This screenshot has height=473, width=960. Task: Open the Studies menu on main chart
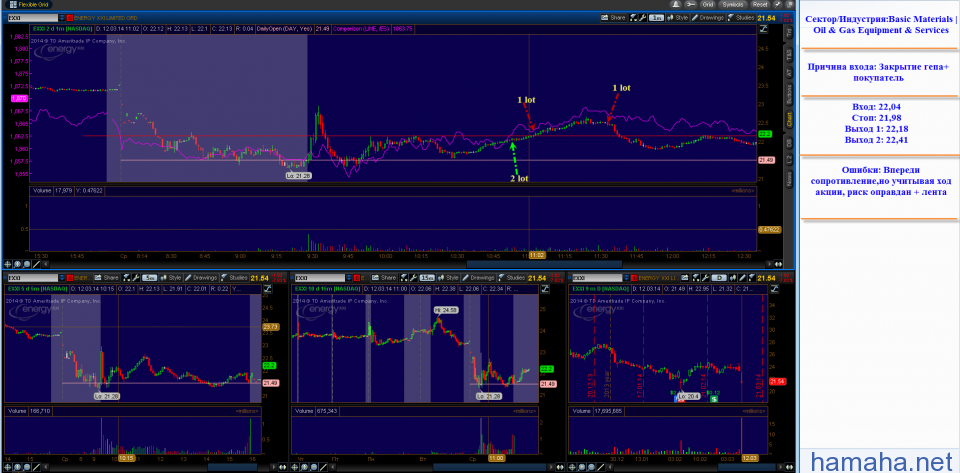741,18
